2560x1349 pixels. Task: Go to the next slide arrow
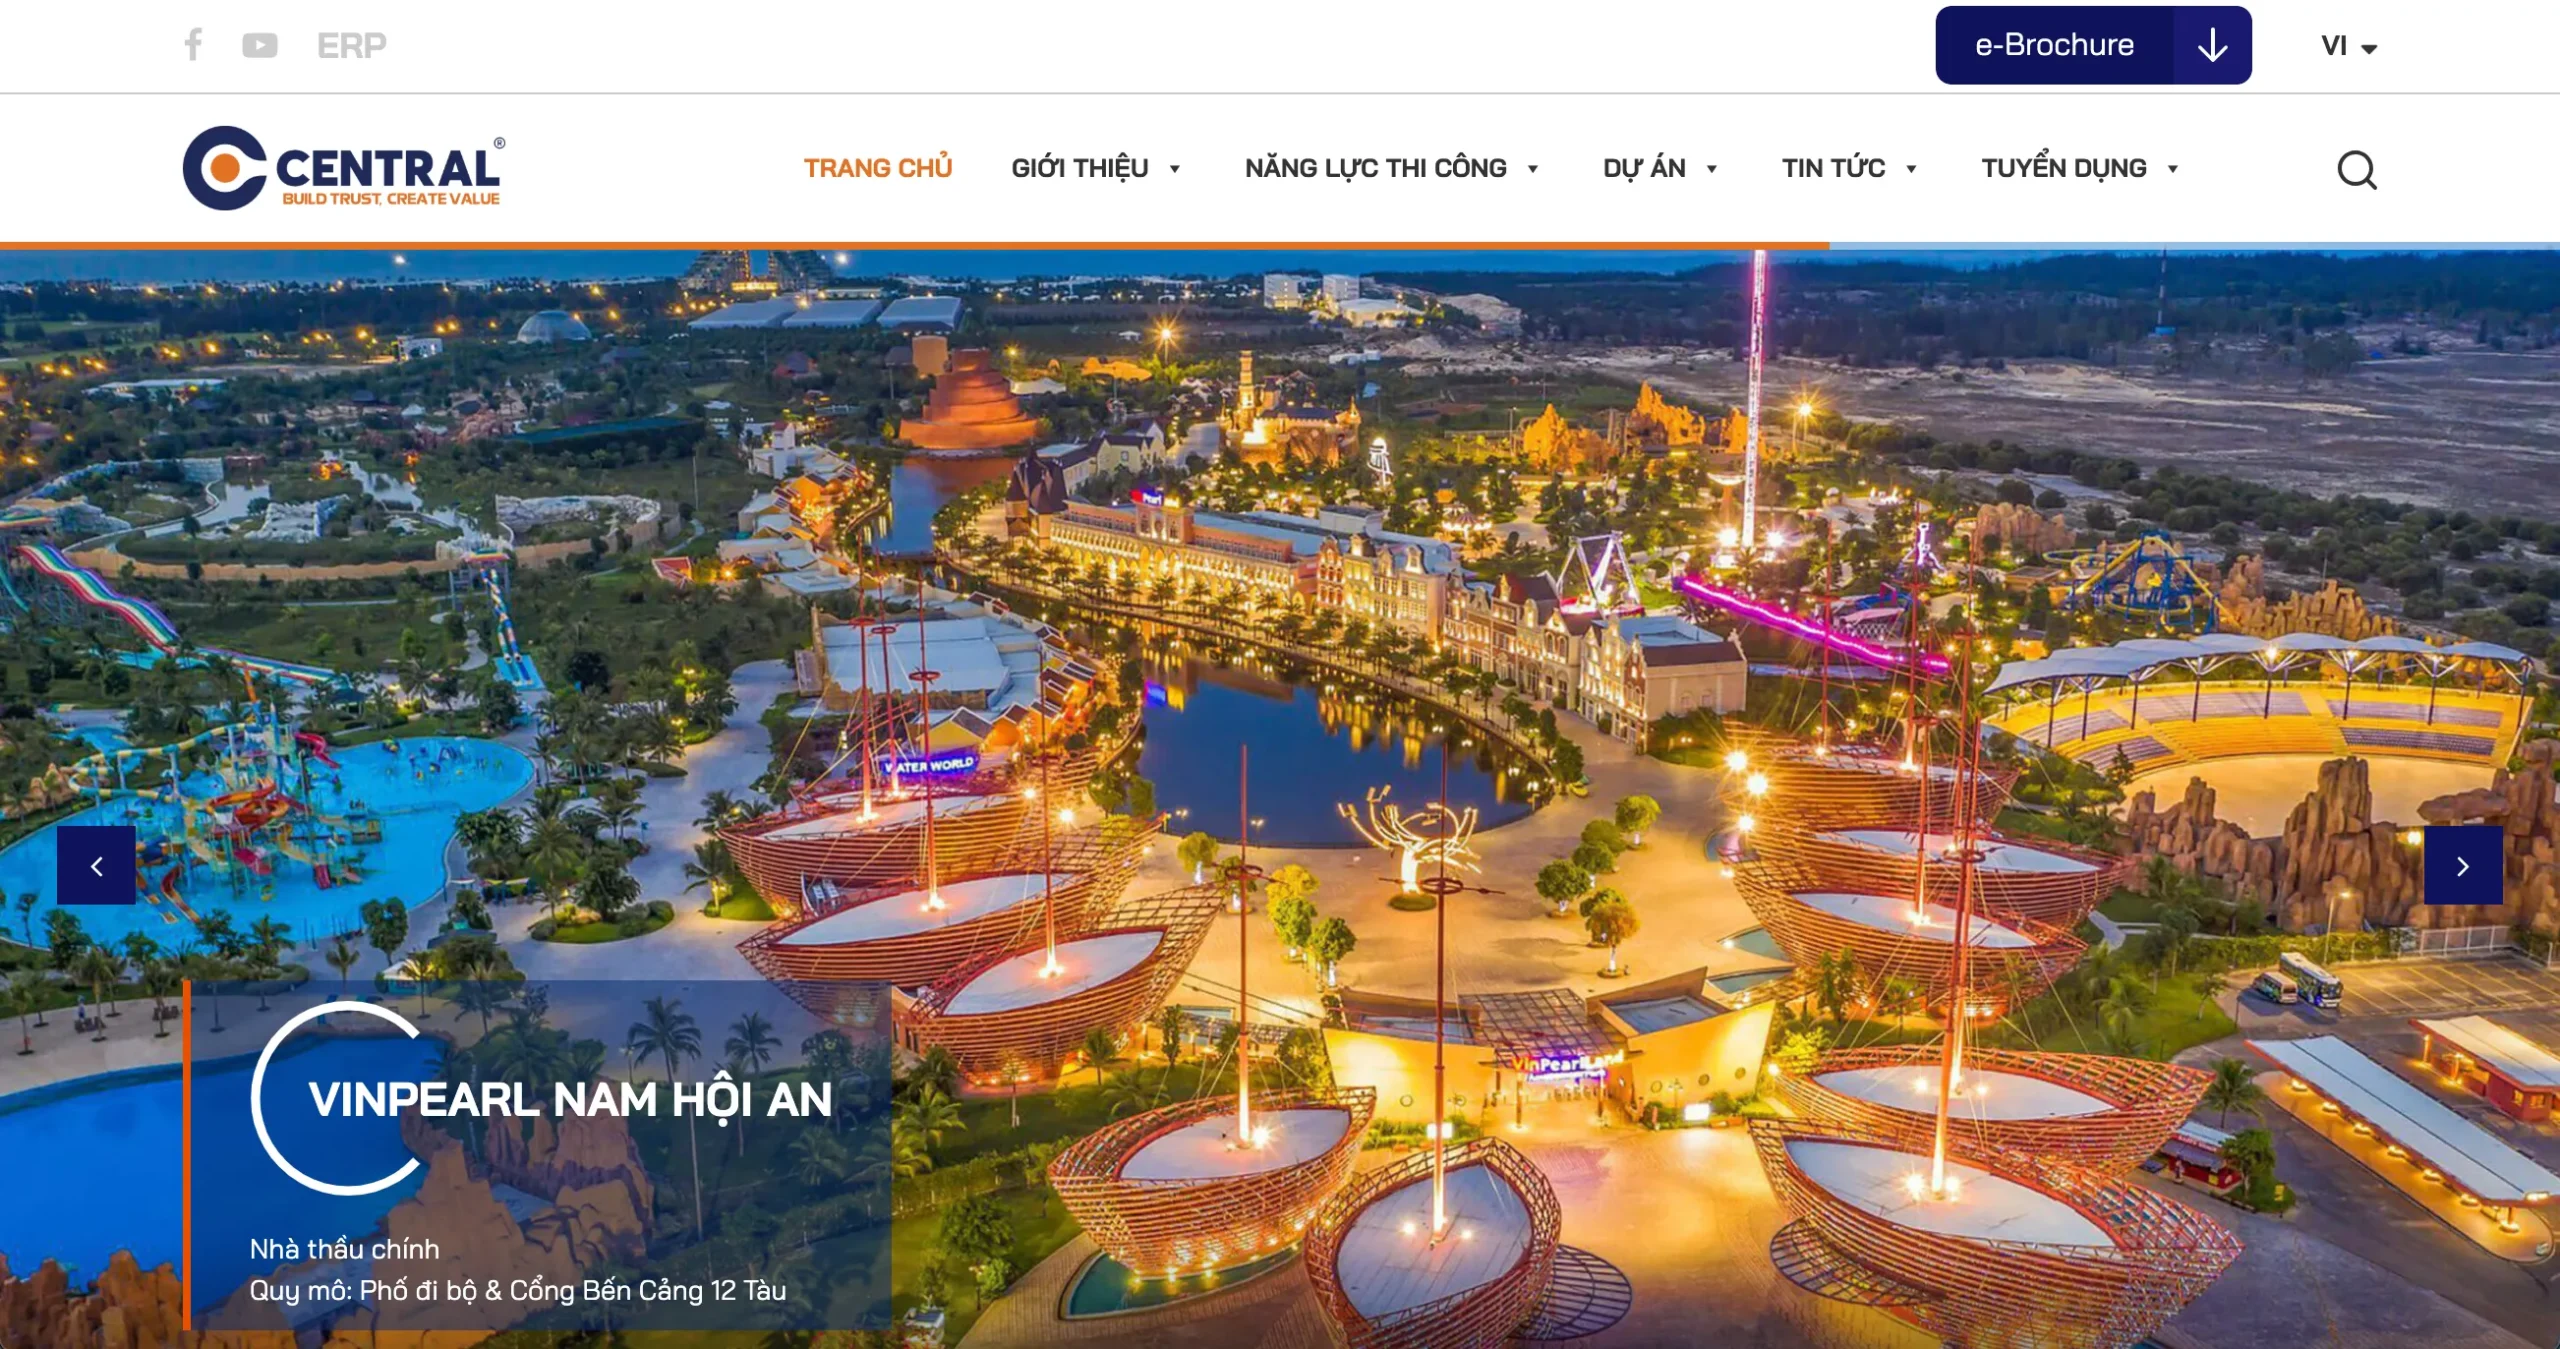(2463, 865)
